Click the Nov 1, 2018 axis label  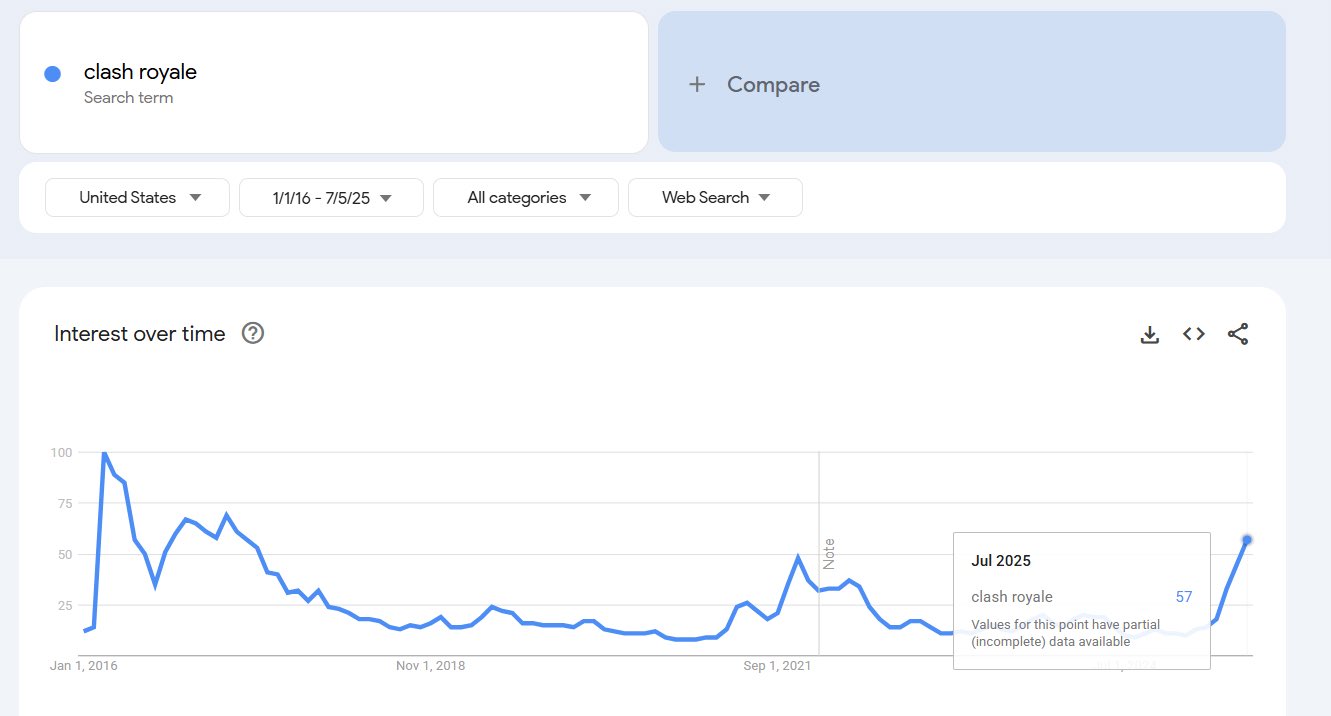[430, 665]
